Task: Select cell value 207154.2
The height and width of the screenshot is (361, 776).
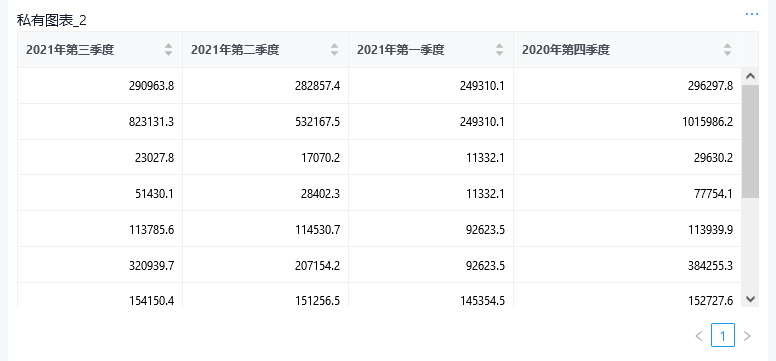Action: (317, 265)
